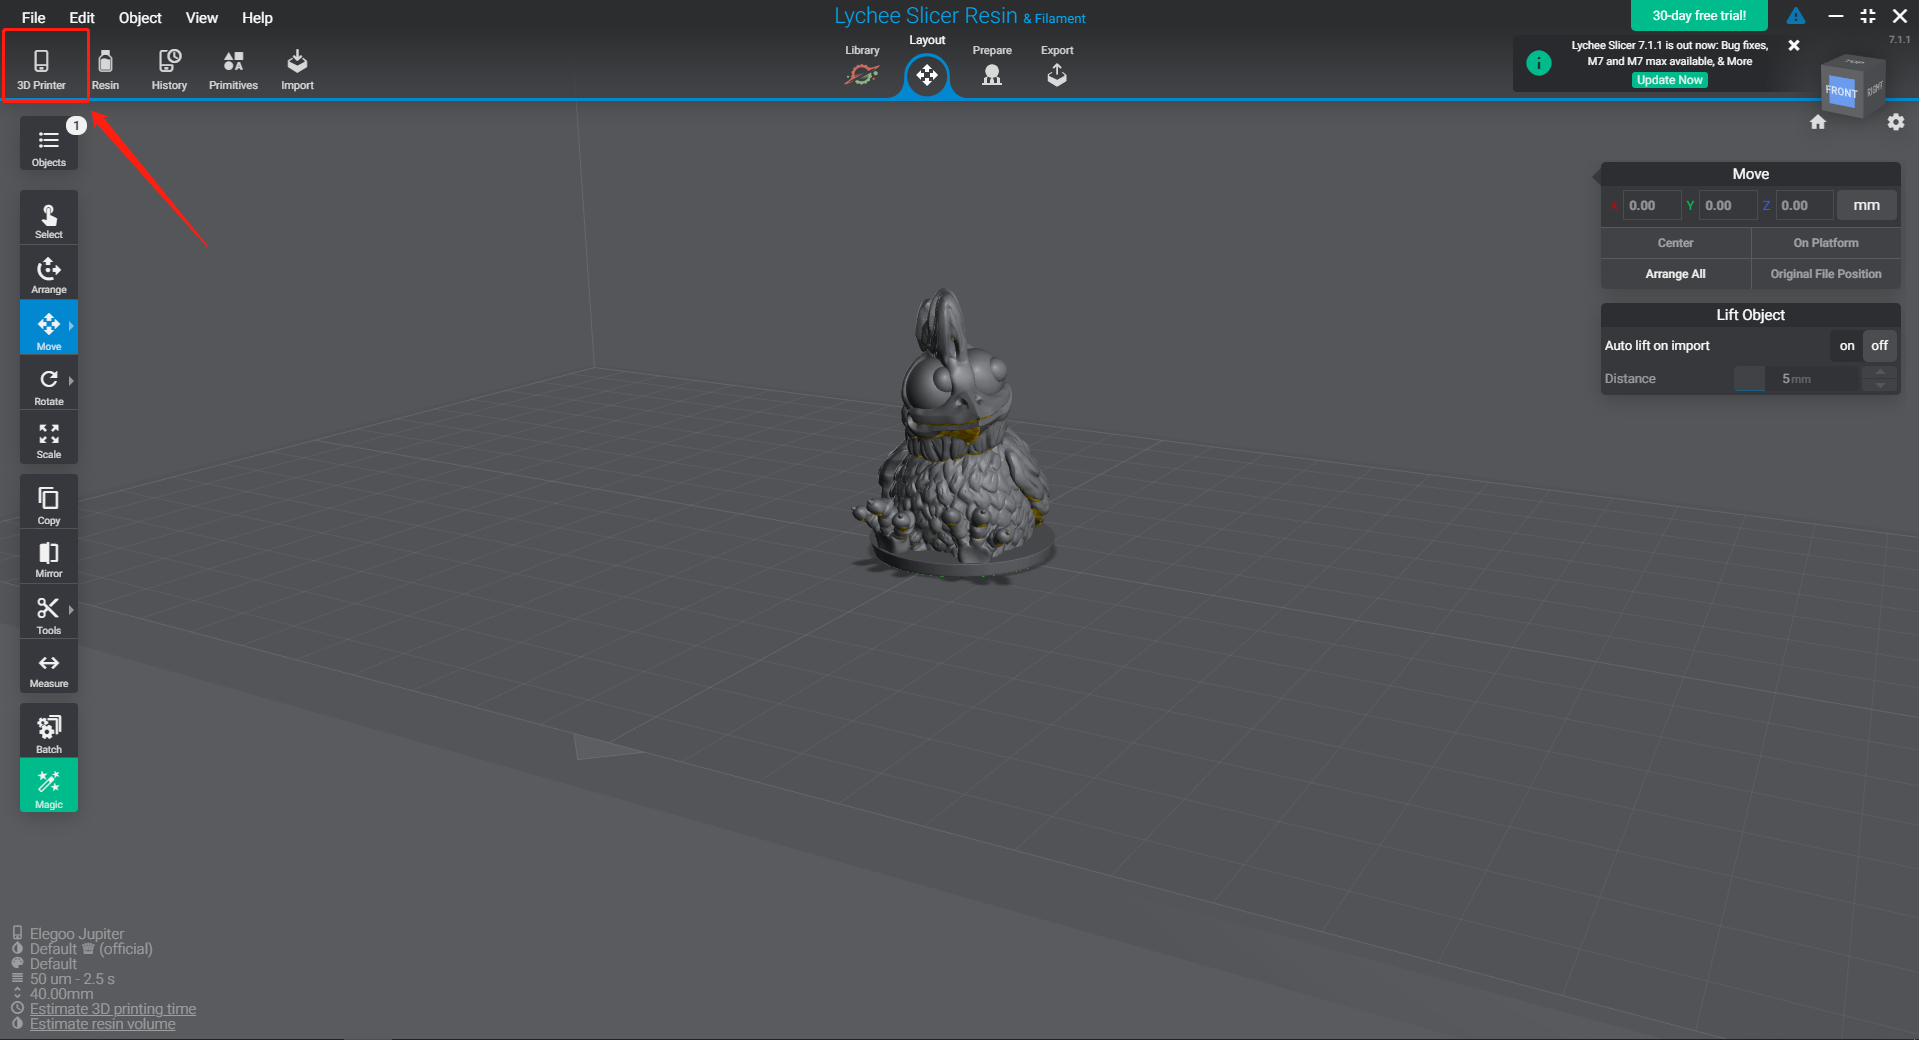Turn Auto lift on import off
Screen dimensions: 1919x1040
click(x=1879, y=346)
